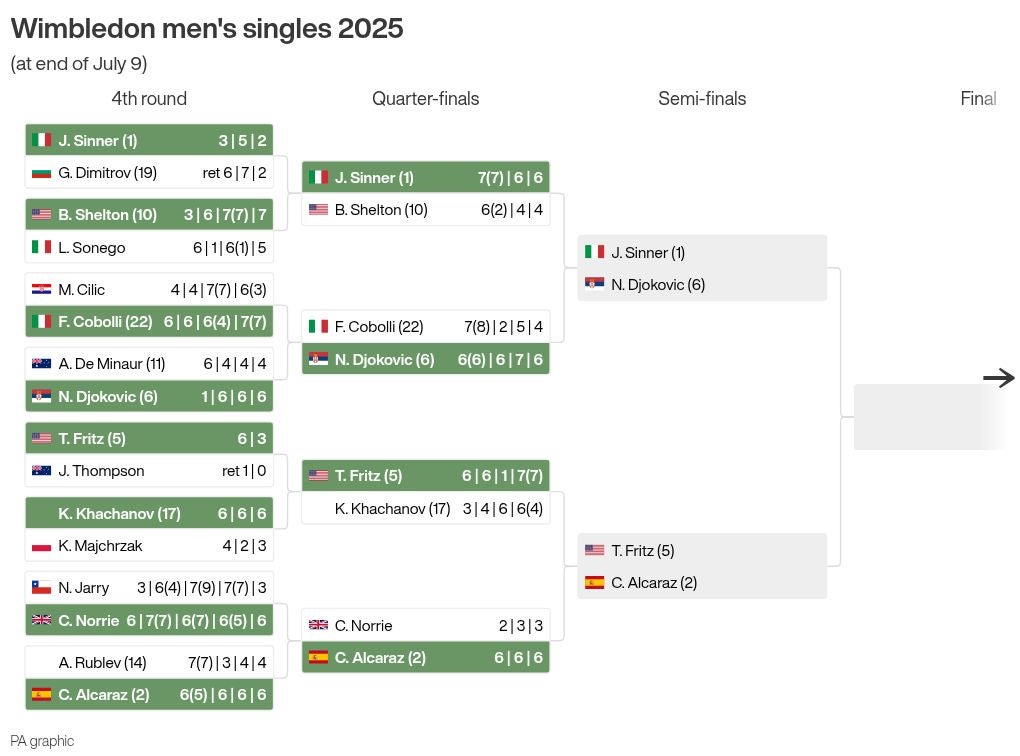Click the A. Rublev (14) result row
Image resolution: width=1020 pixels, height=756 pixels.
(x=149, y=662)
